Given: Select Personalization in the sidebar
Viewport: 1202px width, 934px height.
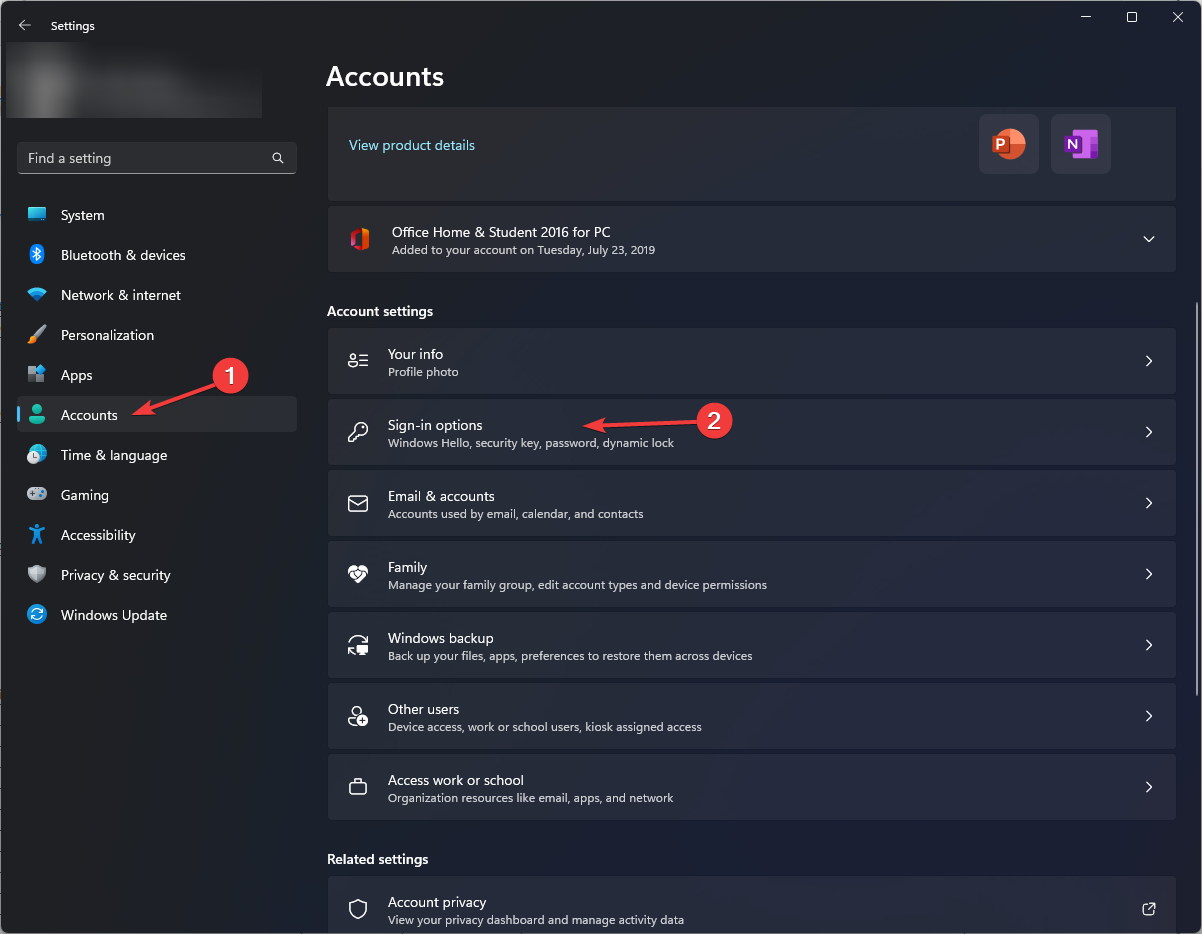Looking at the screenshot, I should tap(107, 335).
